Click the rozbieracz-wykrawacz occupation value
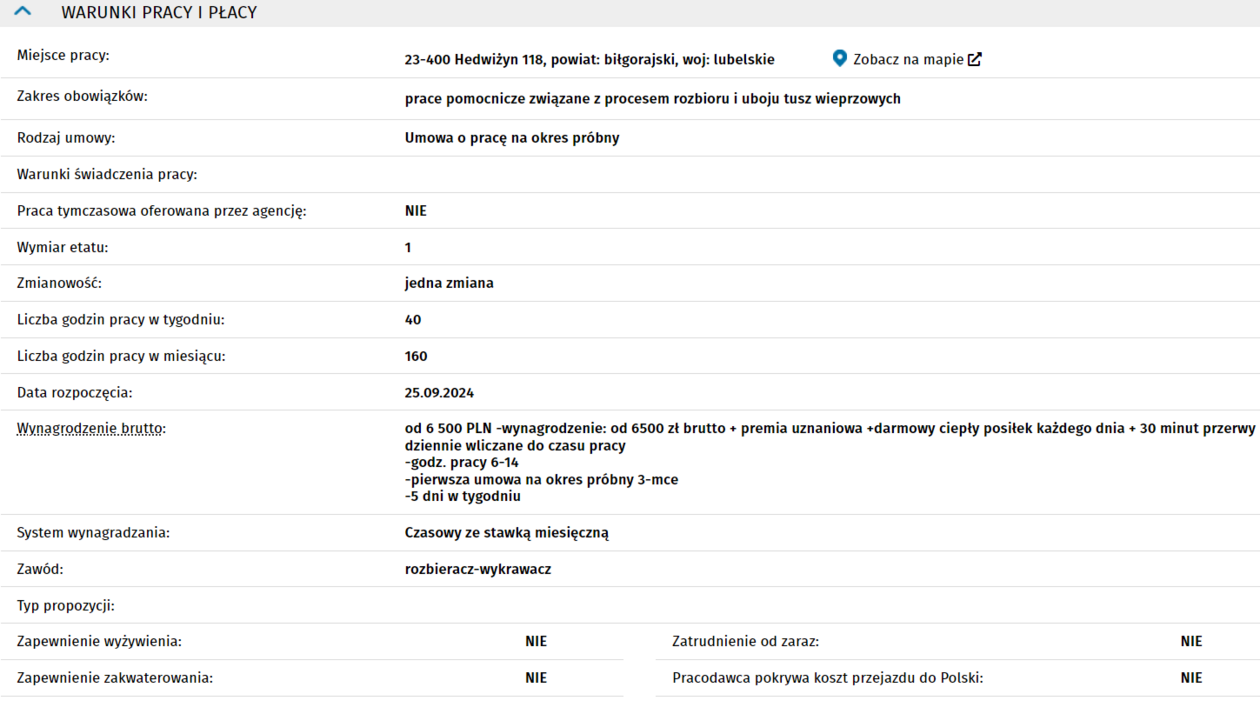The image size is (1260, 714). click(x=478, y=569)
